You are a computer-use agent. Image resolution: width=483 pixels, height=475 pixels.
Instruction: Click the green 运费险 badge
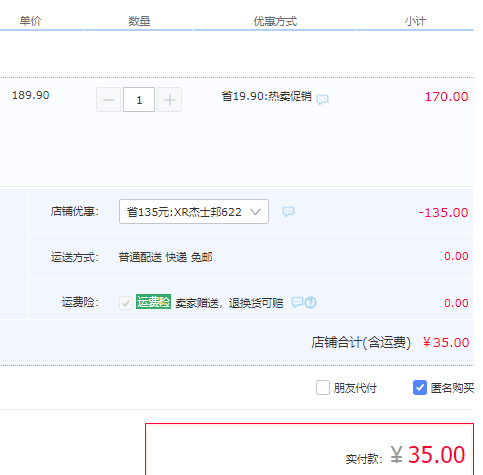pyautogui.click(x=153, y=302)
